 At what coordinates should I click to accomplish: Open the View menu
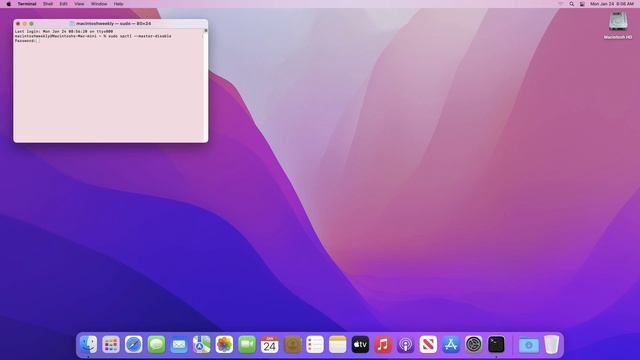point(79,4)
